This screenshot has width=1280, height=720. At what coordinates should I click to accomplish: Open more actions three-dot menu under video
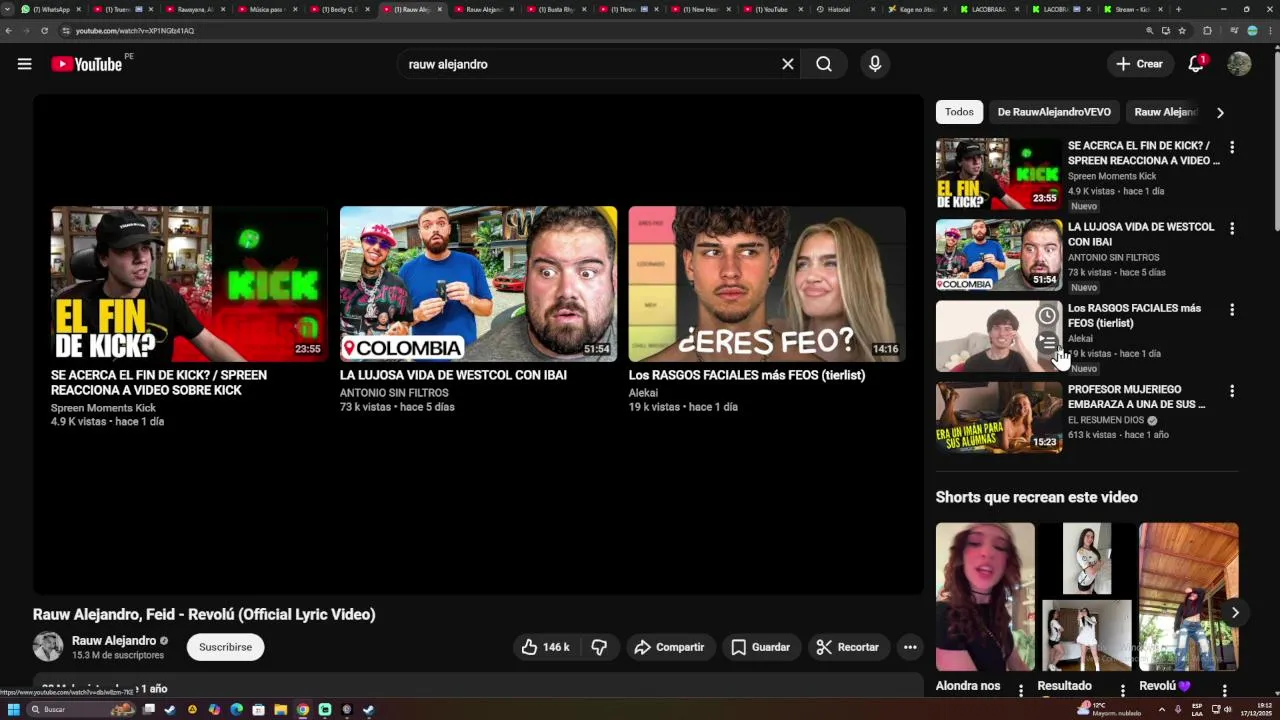(910, 647)
